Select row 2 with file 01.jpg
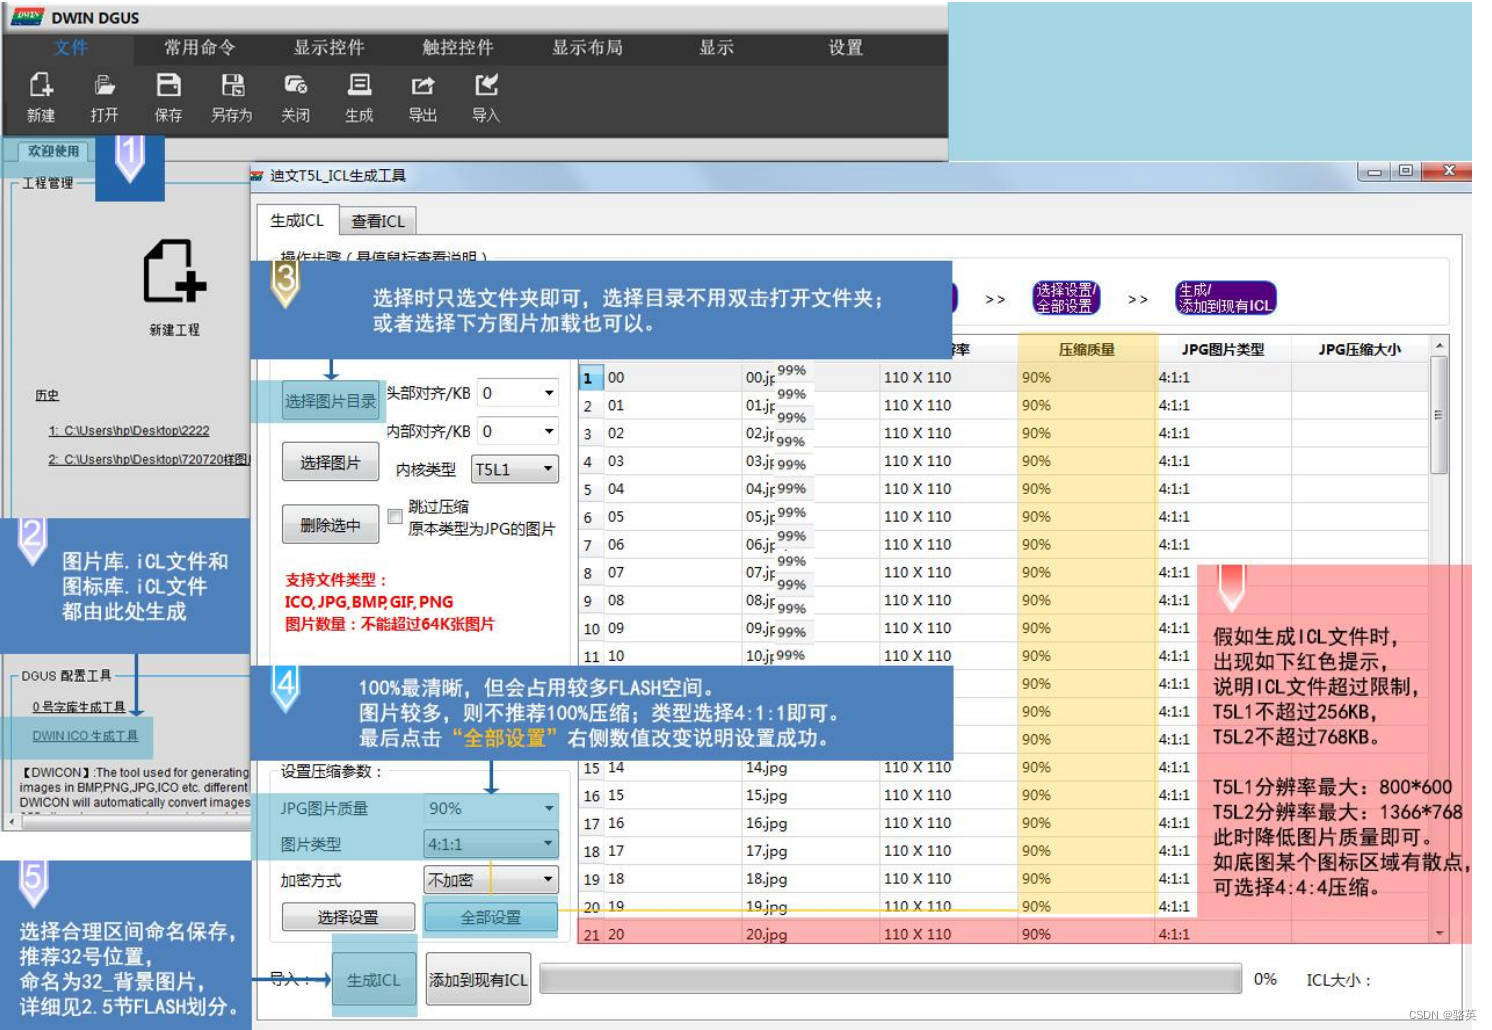The height and width of the screenshot is (1030, 1492). click(x=1004, y=405)
